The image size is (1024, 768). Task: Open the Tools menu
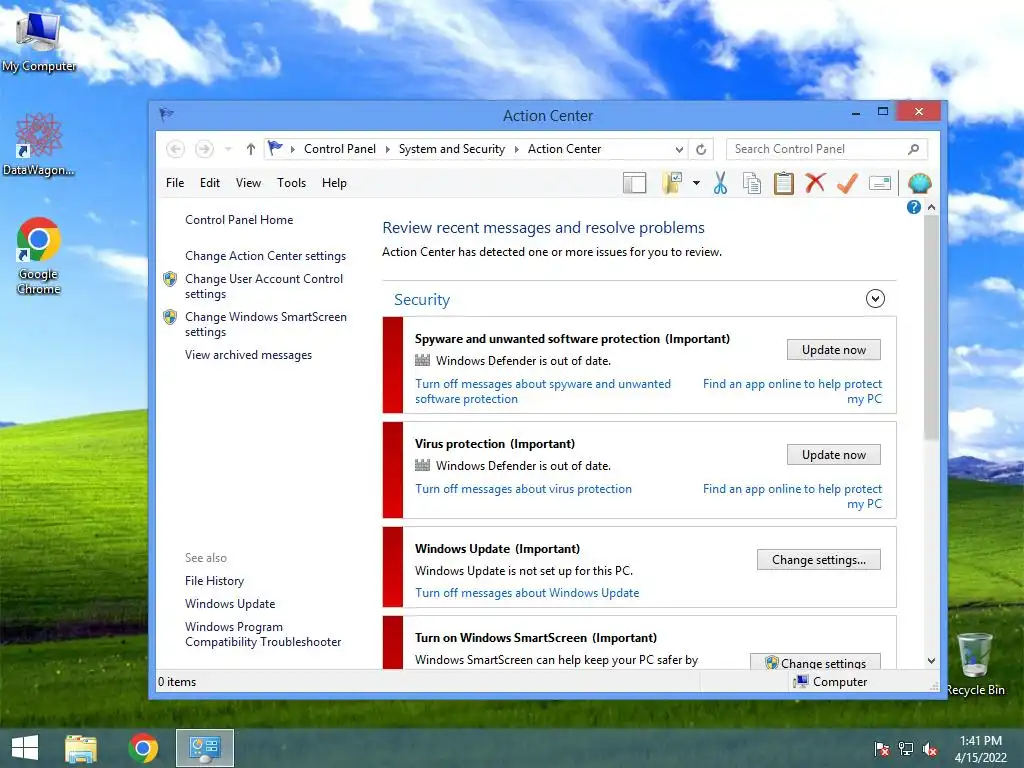(291, 183)
